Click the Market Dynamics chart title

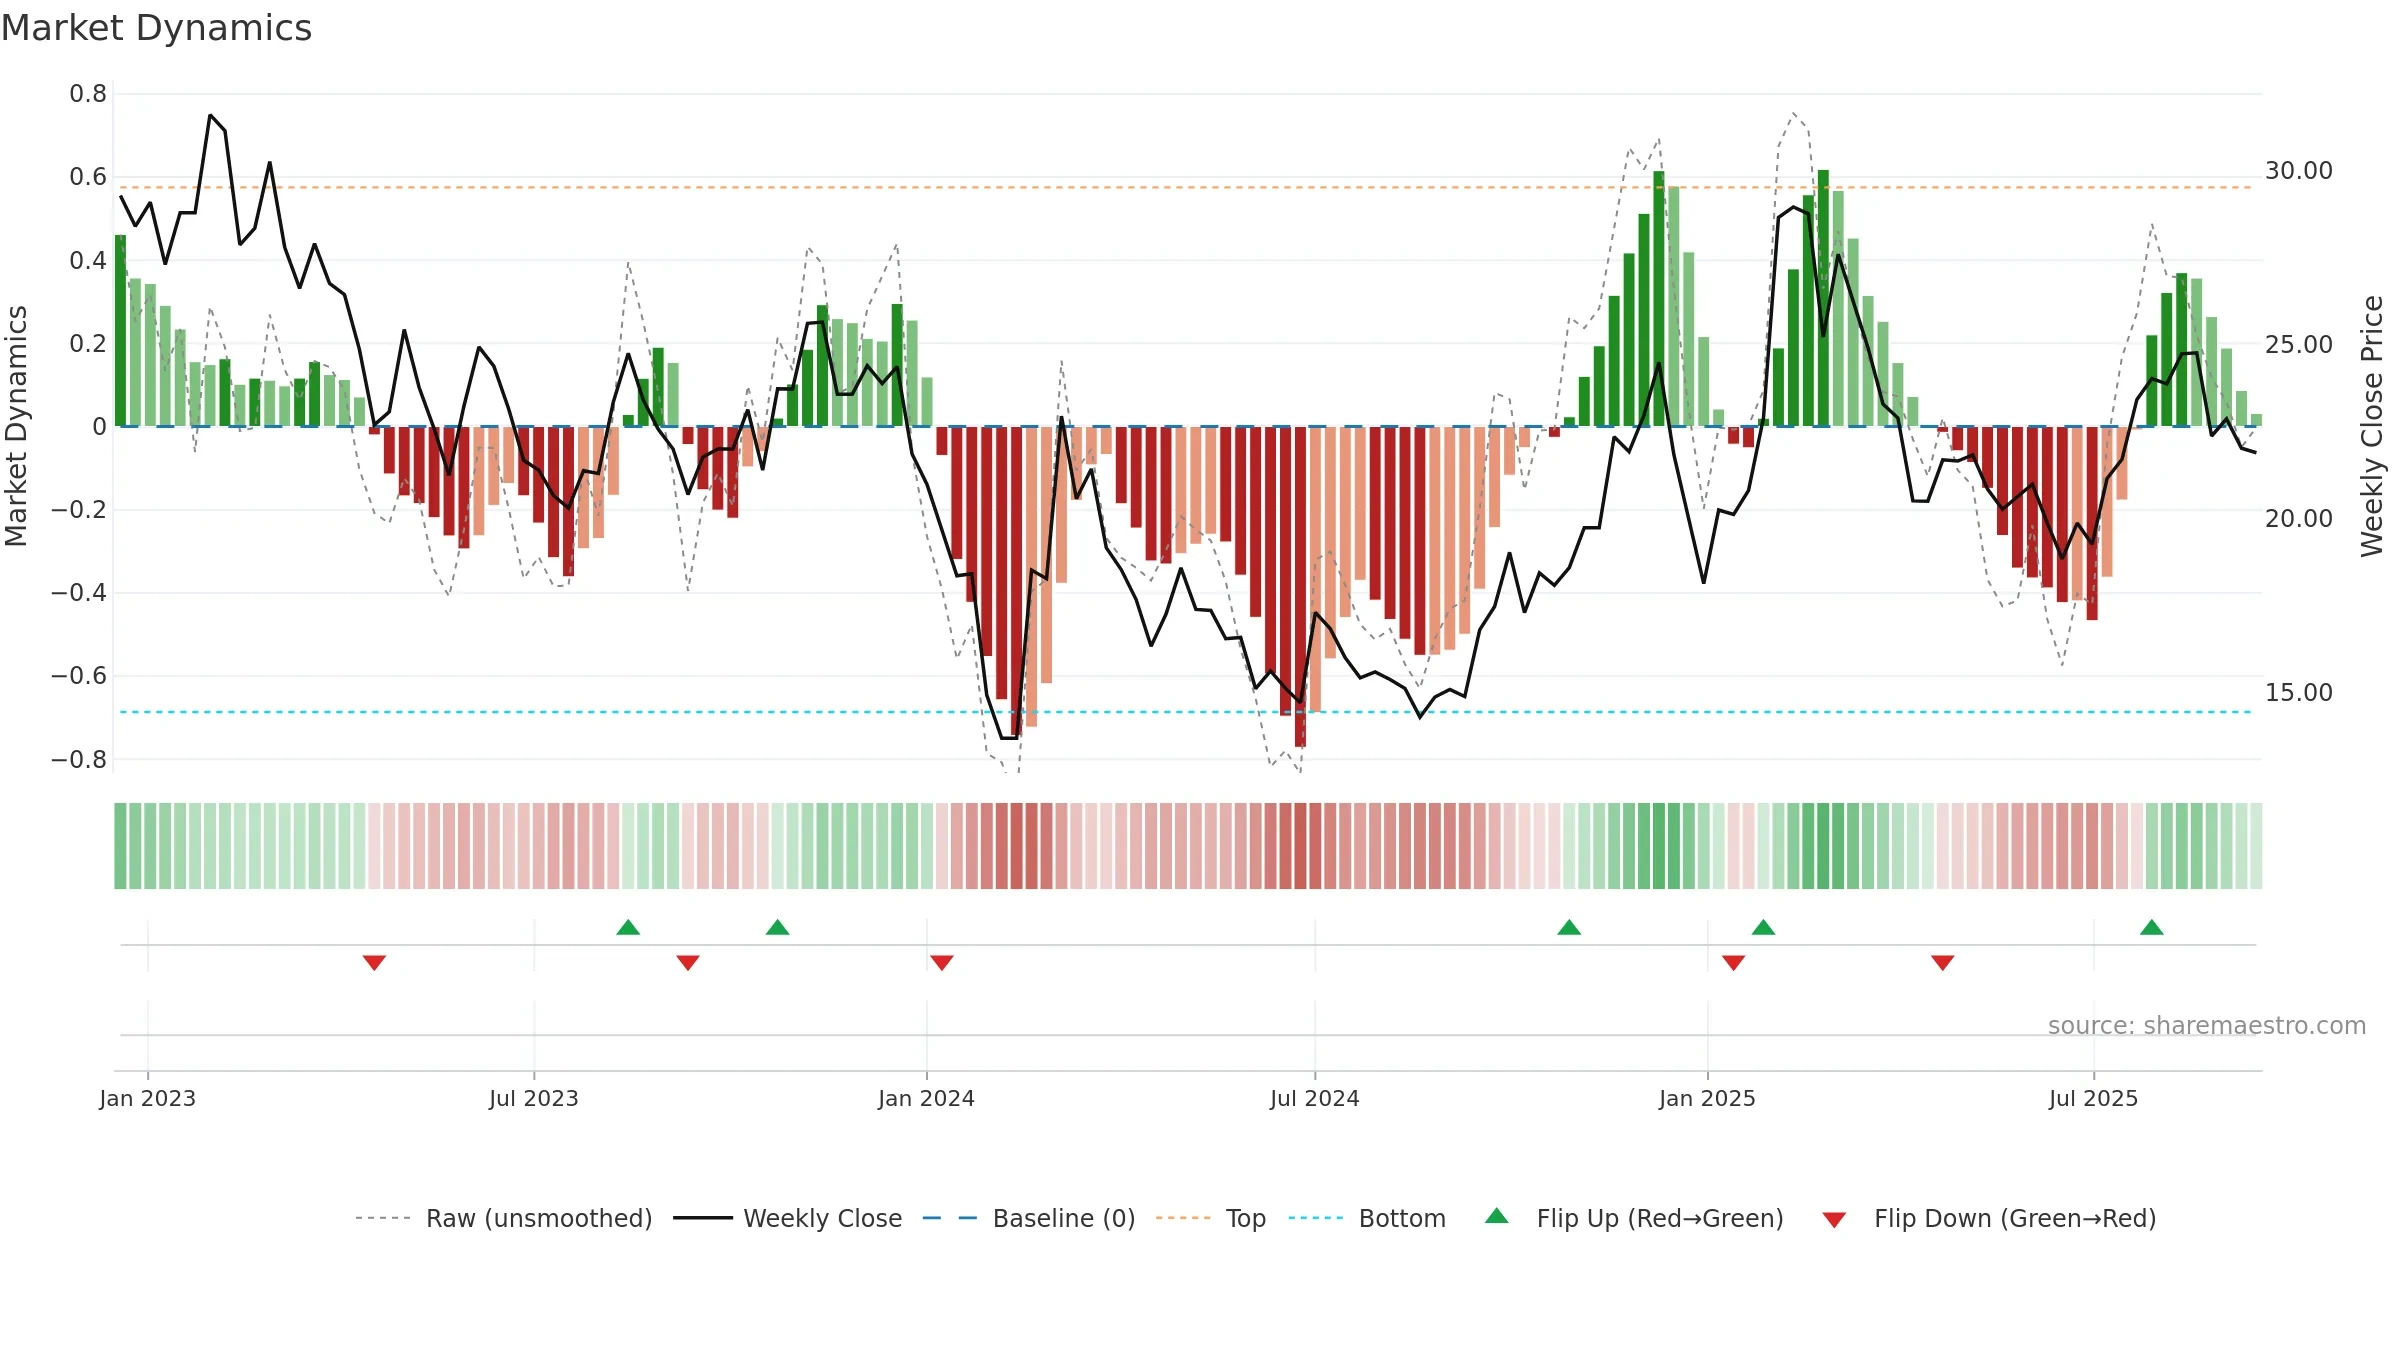[157, 28]
